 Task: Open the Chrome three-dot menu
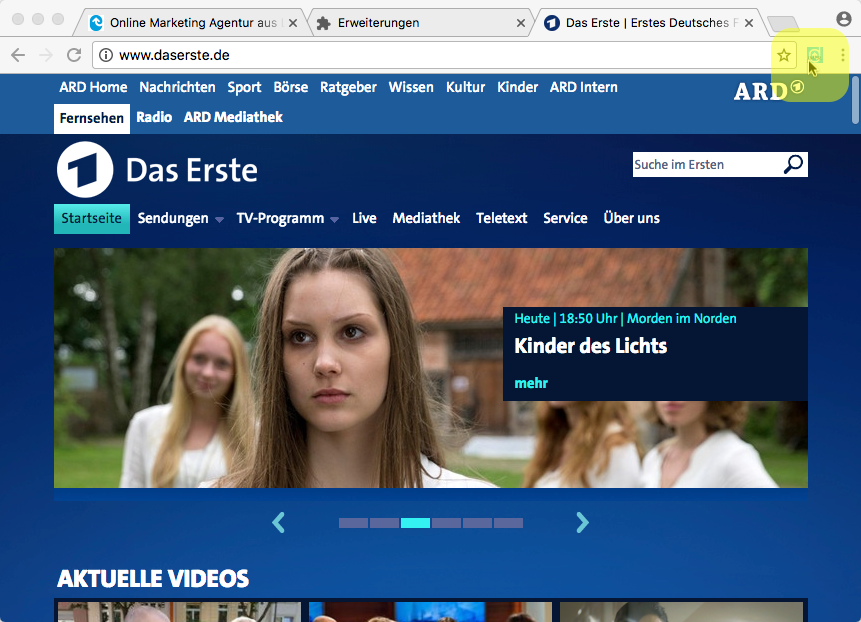843,56
